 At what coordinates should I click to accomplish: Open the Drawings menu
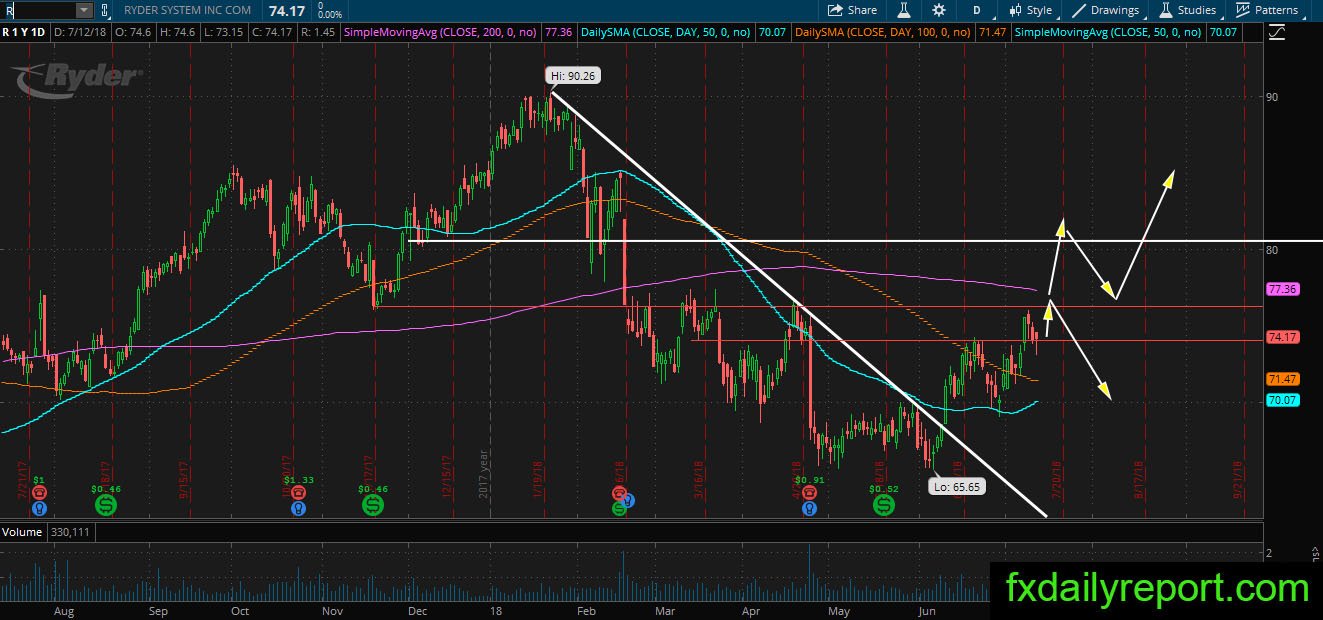1106,10
